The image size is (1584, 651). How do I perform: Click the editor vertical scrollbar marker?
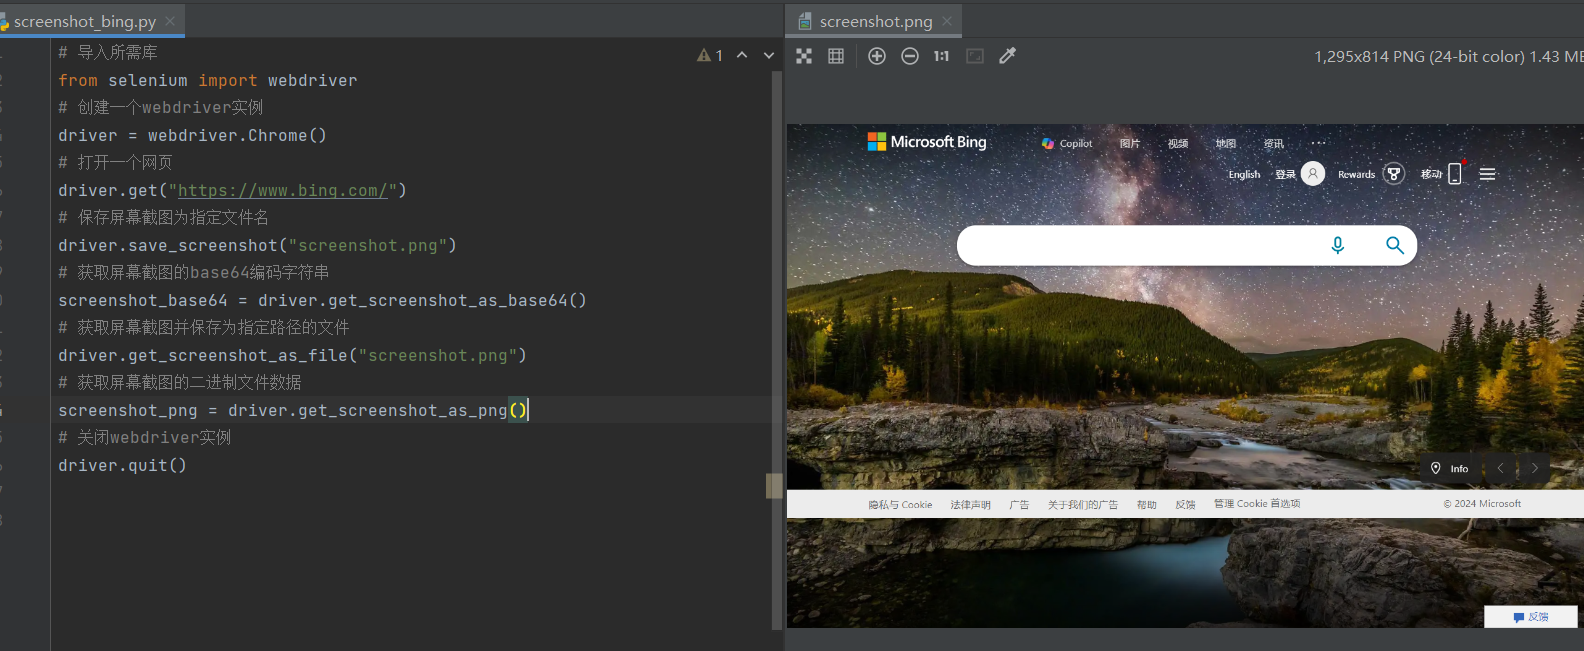774,486
